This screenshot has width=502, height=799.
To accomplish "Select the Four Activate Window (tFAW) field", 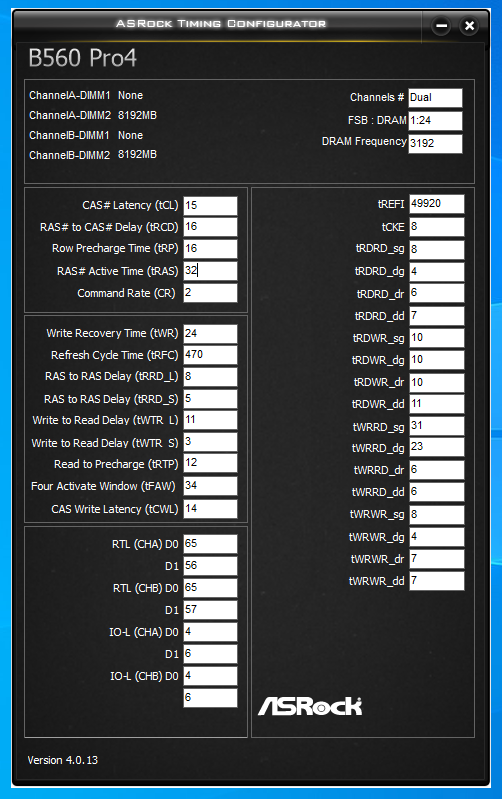I will pos(210,486).
